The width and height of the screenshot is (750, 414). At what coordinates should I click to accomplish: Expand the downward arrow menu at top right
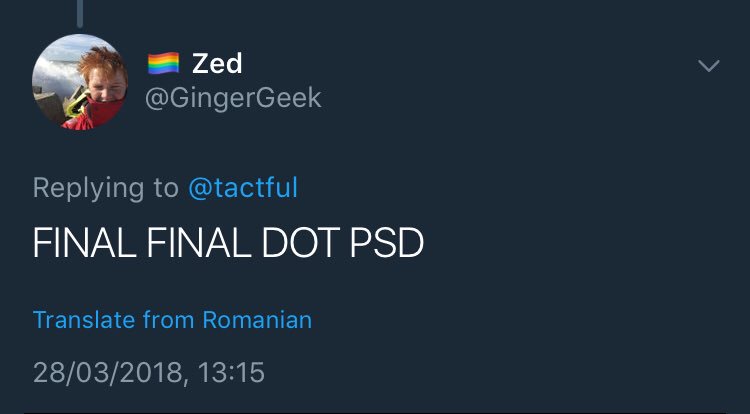pyautogui.click(x=708, y=65)
